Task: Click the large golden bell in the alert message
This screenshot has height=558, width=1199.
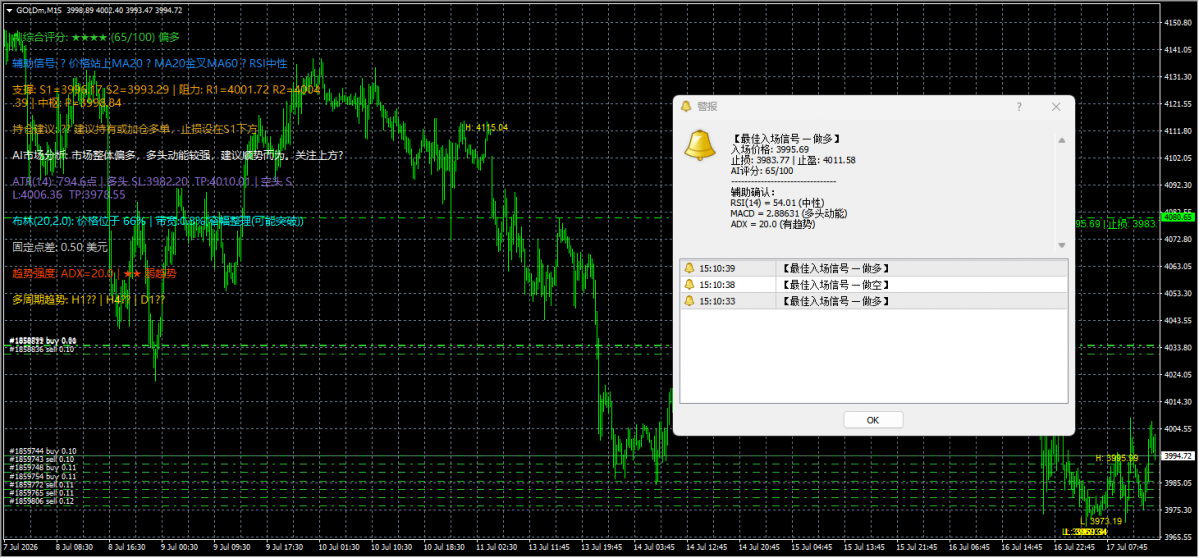Action: click(x=699, y=144)
